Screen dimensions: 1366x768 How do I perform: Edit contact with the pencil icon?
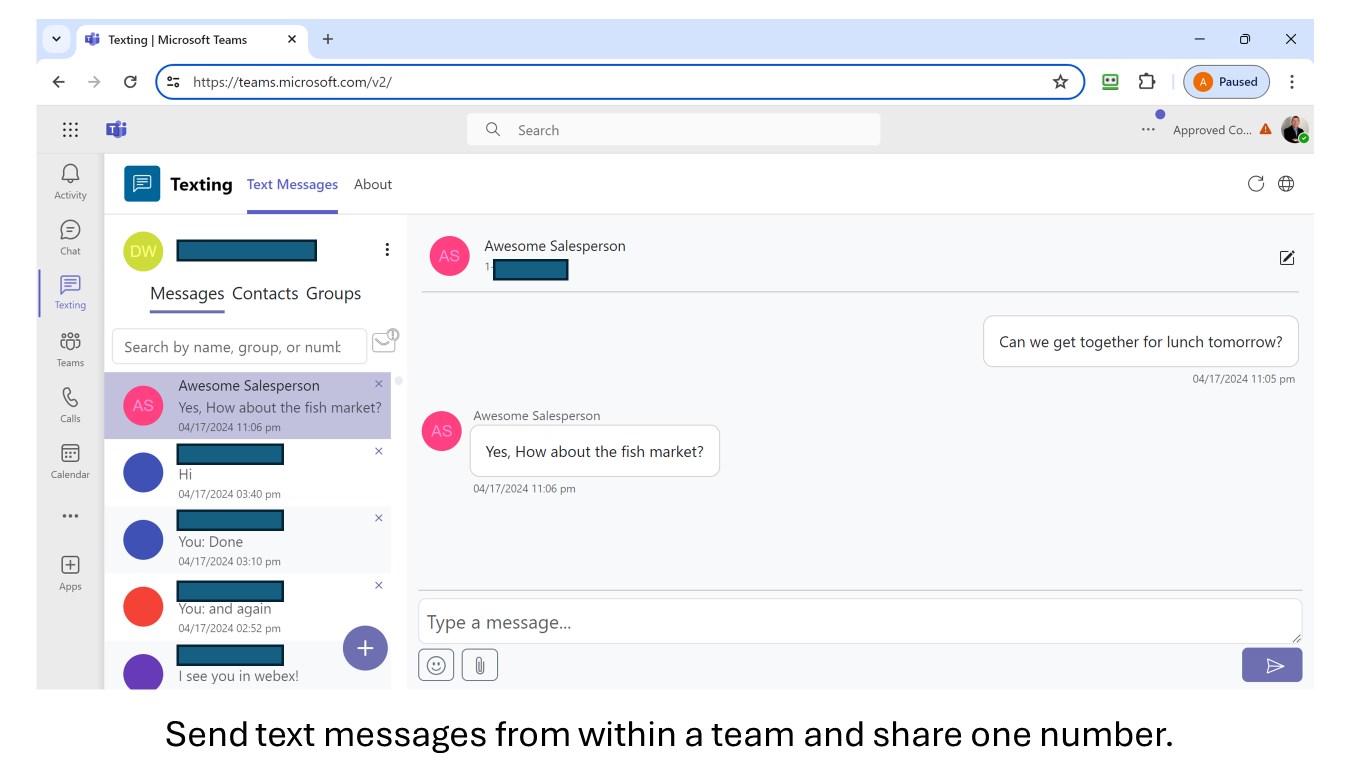(x=1287, y=258)
